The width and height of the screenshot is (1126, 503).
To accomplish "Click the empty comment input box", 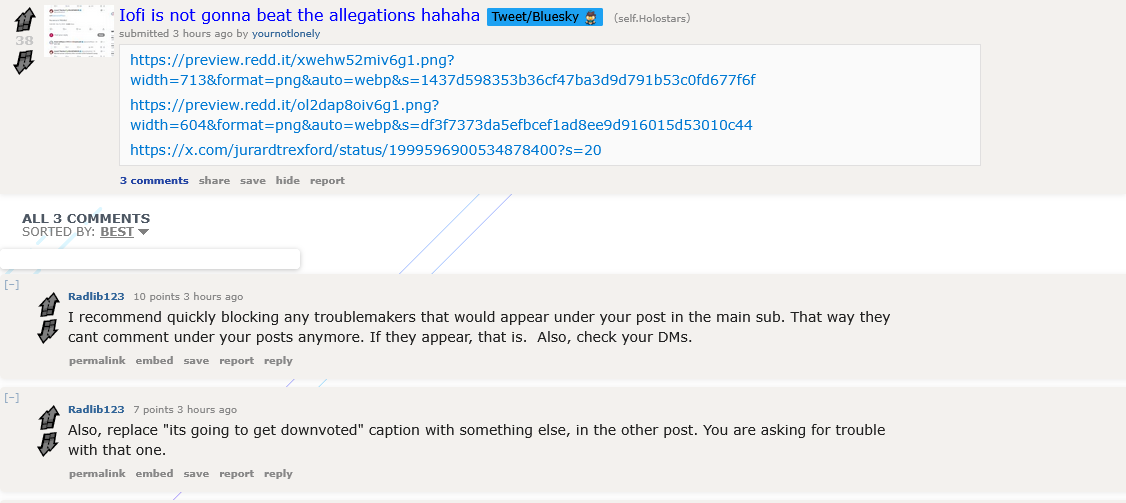I will (150, 259).
